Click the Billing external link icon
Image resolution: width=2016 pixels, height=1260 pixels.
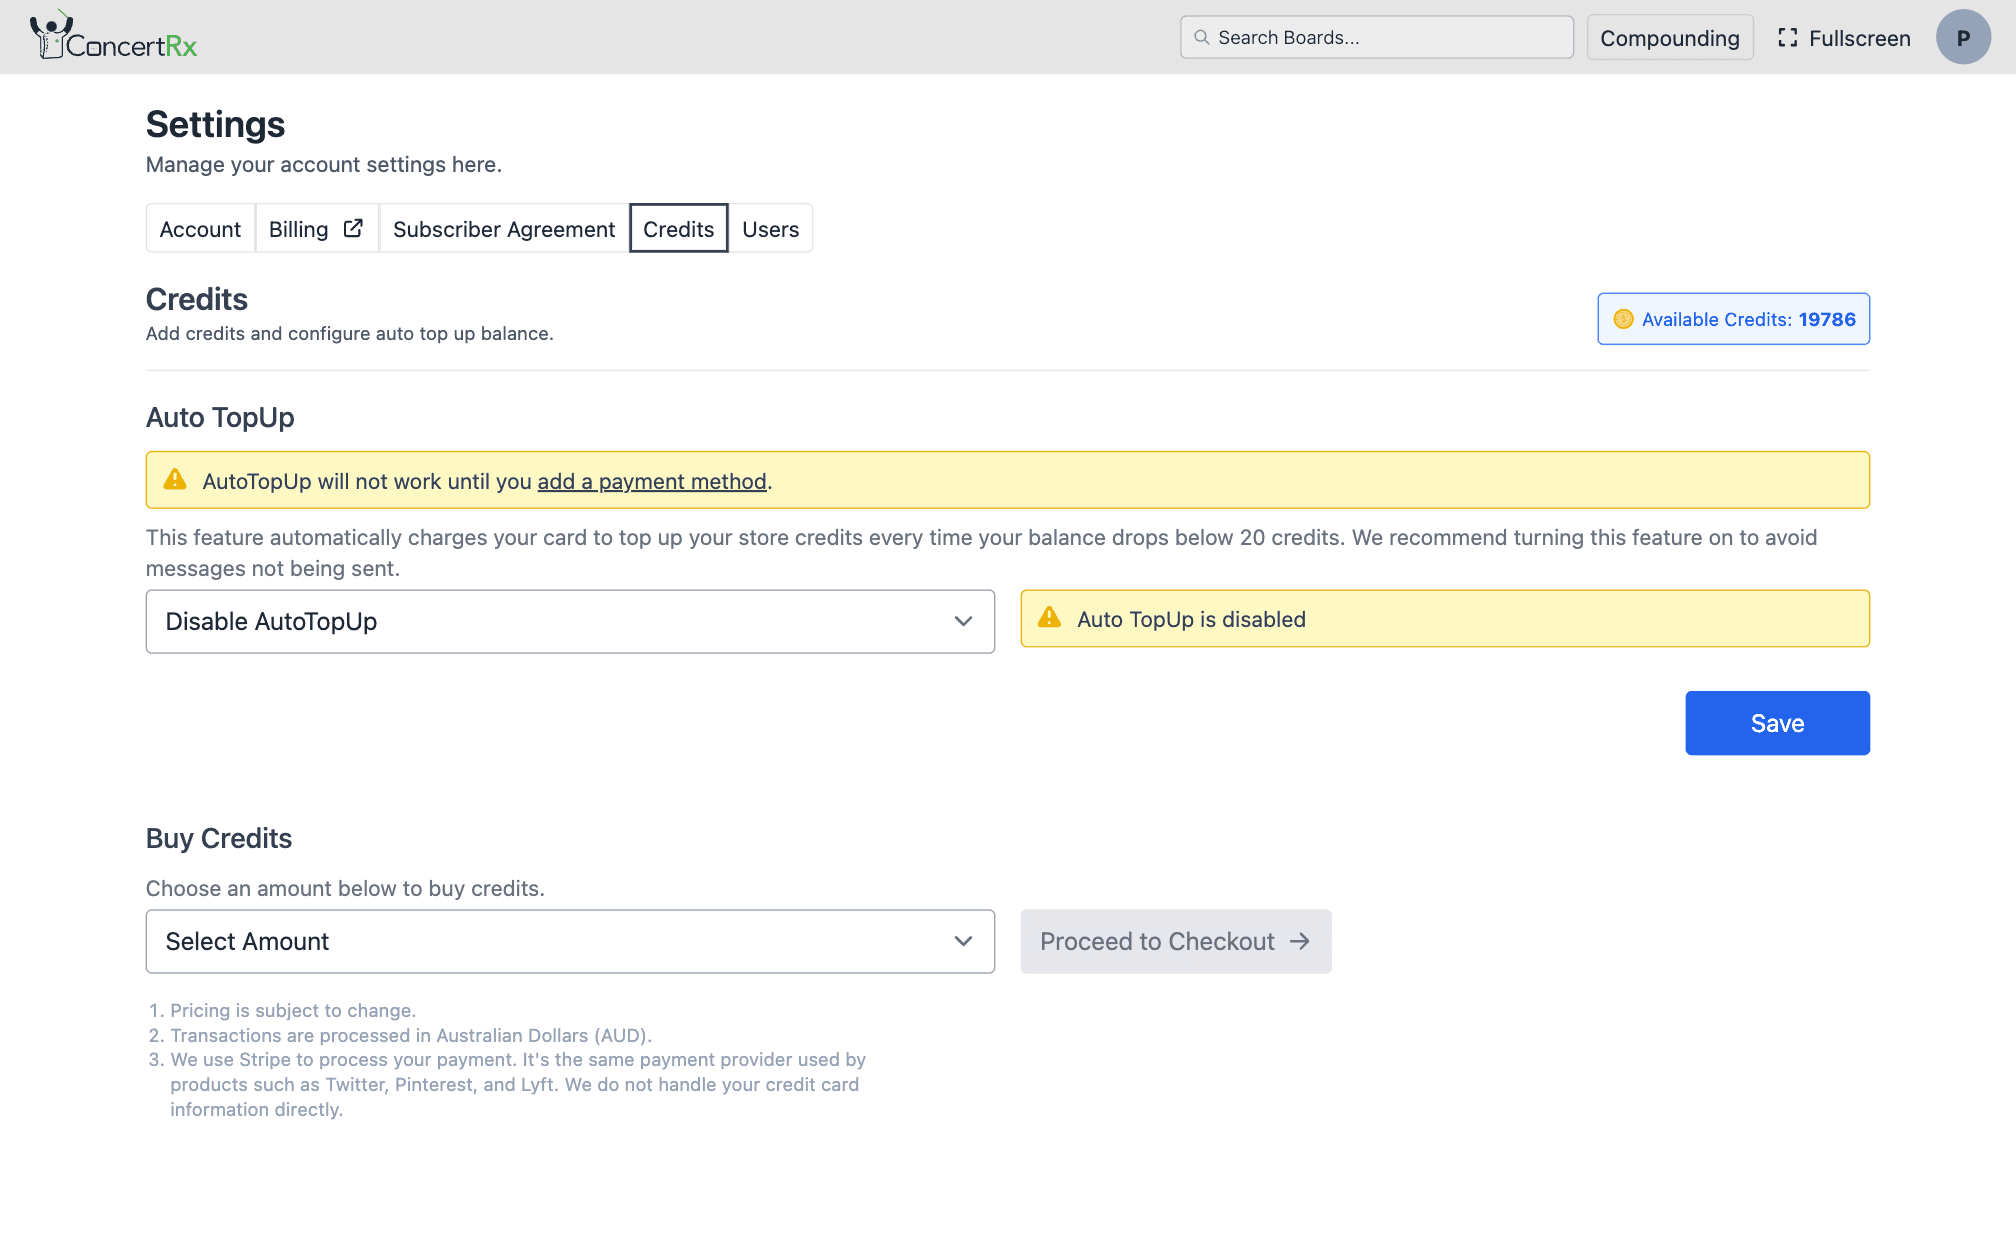pos(353,228)
